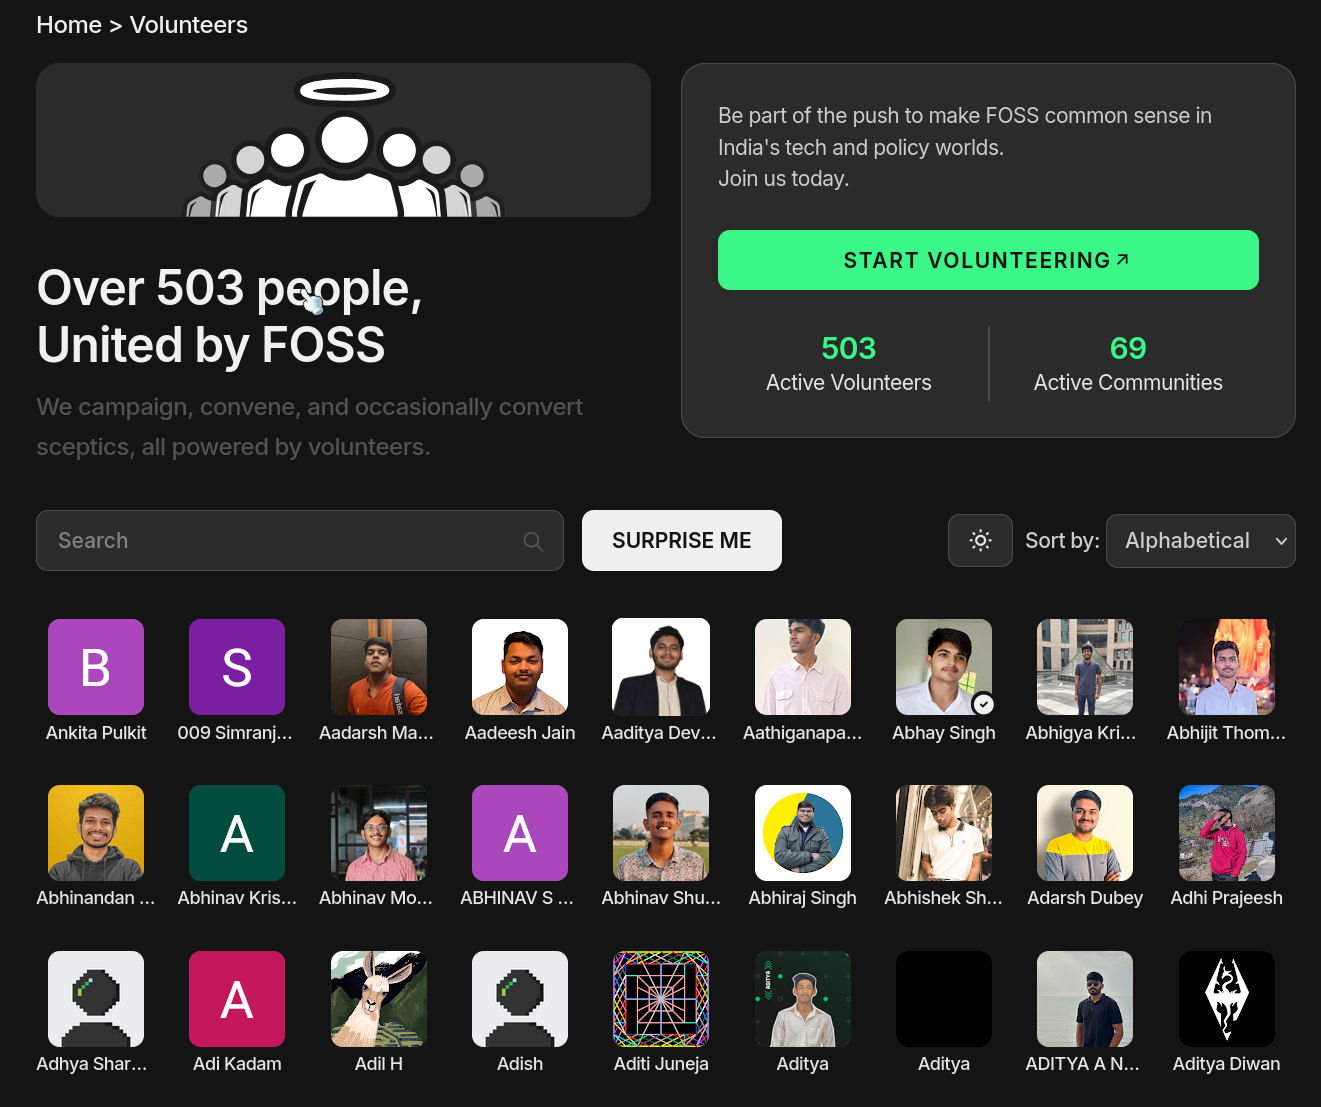Open Ankita Pulkit's purple B avatar
Viewport: 1321px width, 1107px height.
pos(96,667)
